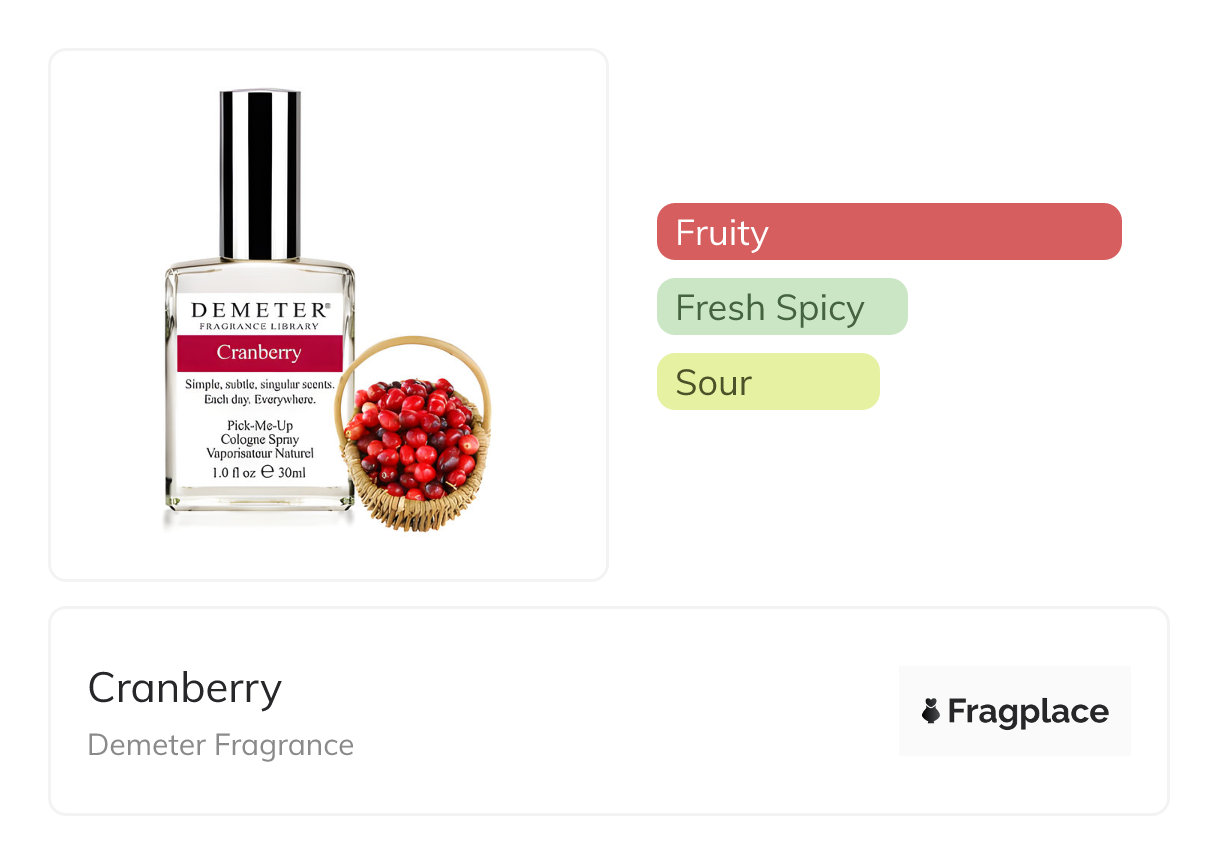
Task: Click the 'Cologne Spray' text on the bottle
Action: pyautogui.click(x=259, y=440)
